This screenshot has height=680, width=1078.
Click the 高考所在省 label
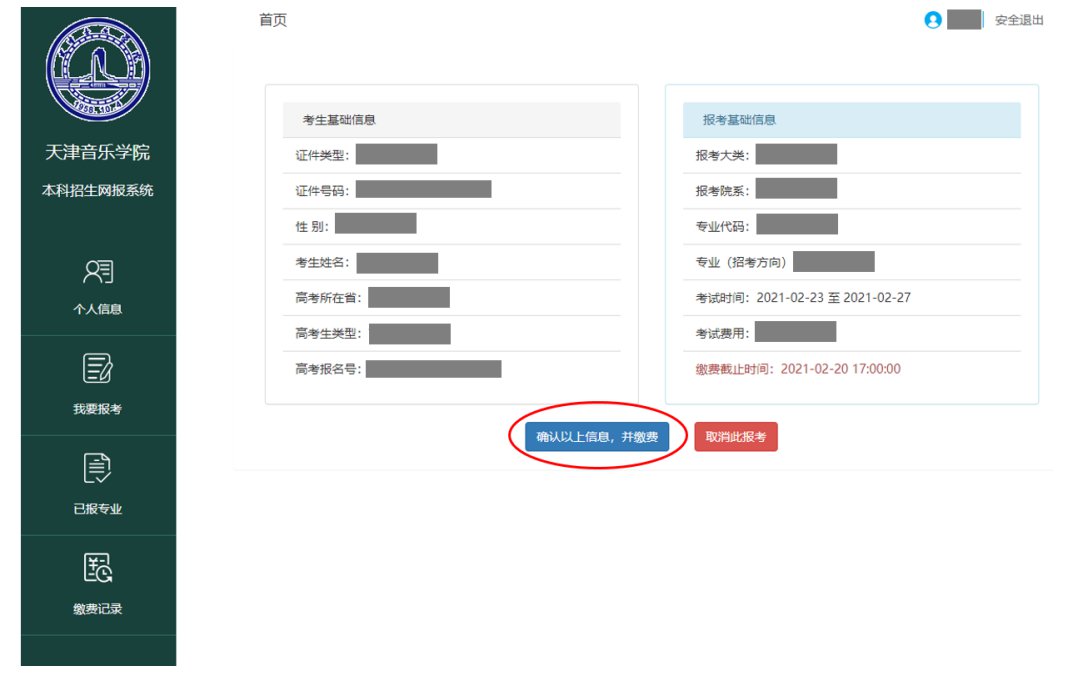[x=329, y=298]
